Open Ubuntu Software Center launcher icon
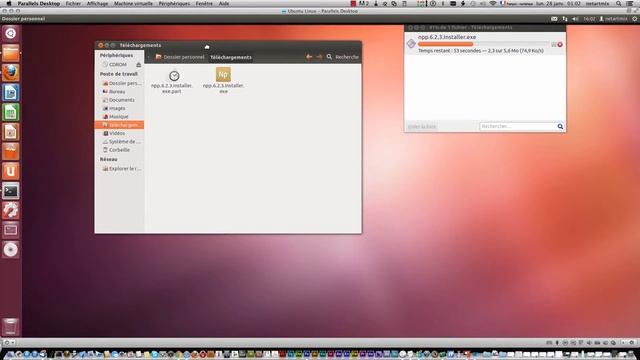 coord(11,151)
